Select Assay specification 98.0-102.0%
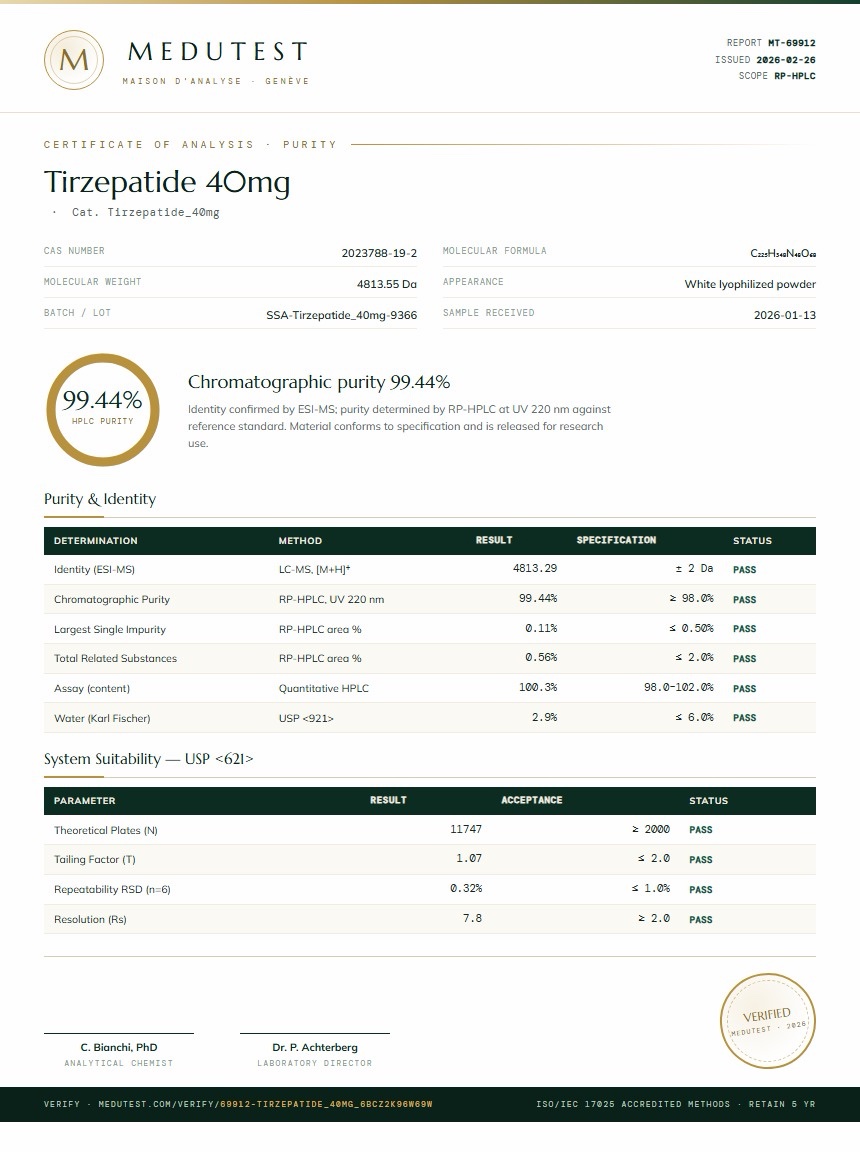 (x=679, y=688)
